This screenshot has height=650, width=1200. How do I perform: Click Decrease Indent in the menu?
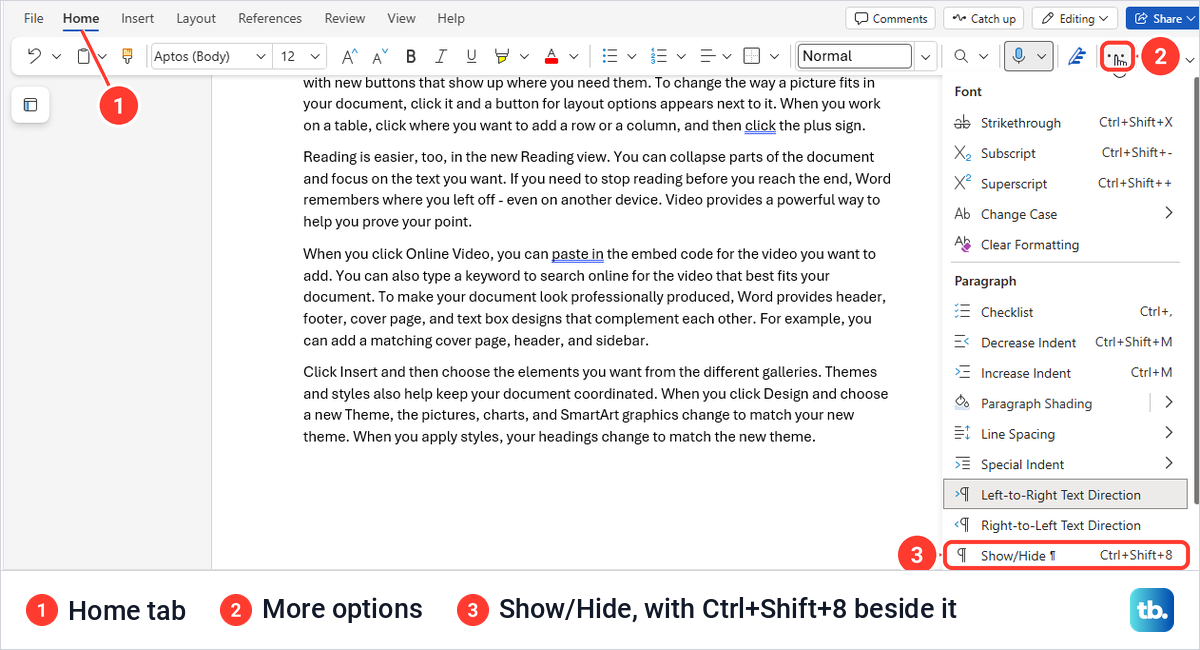(1065, 342)
